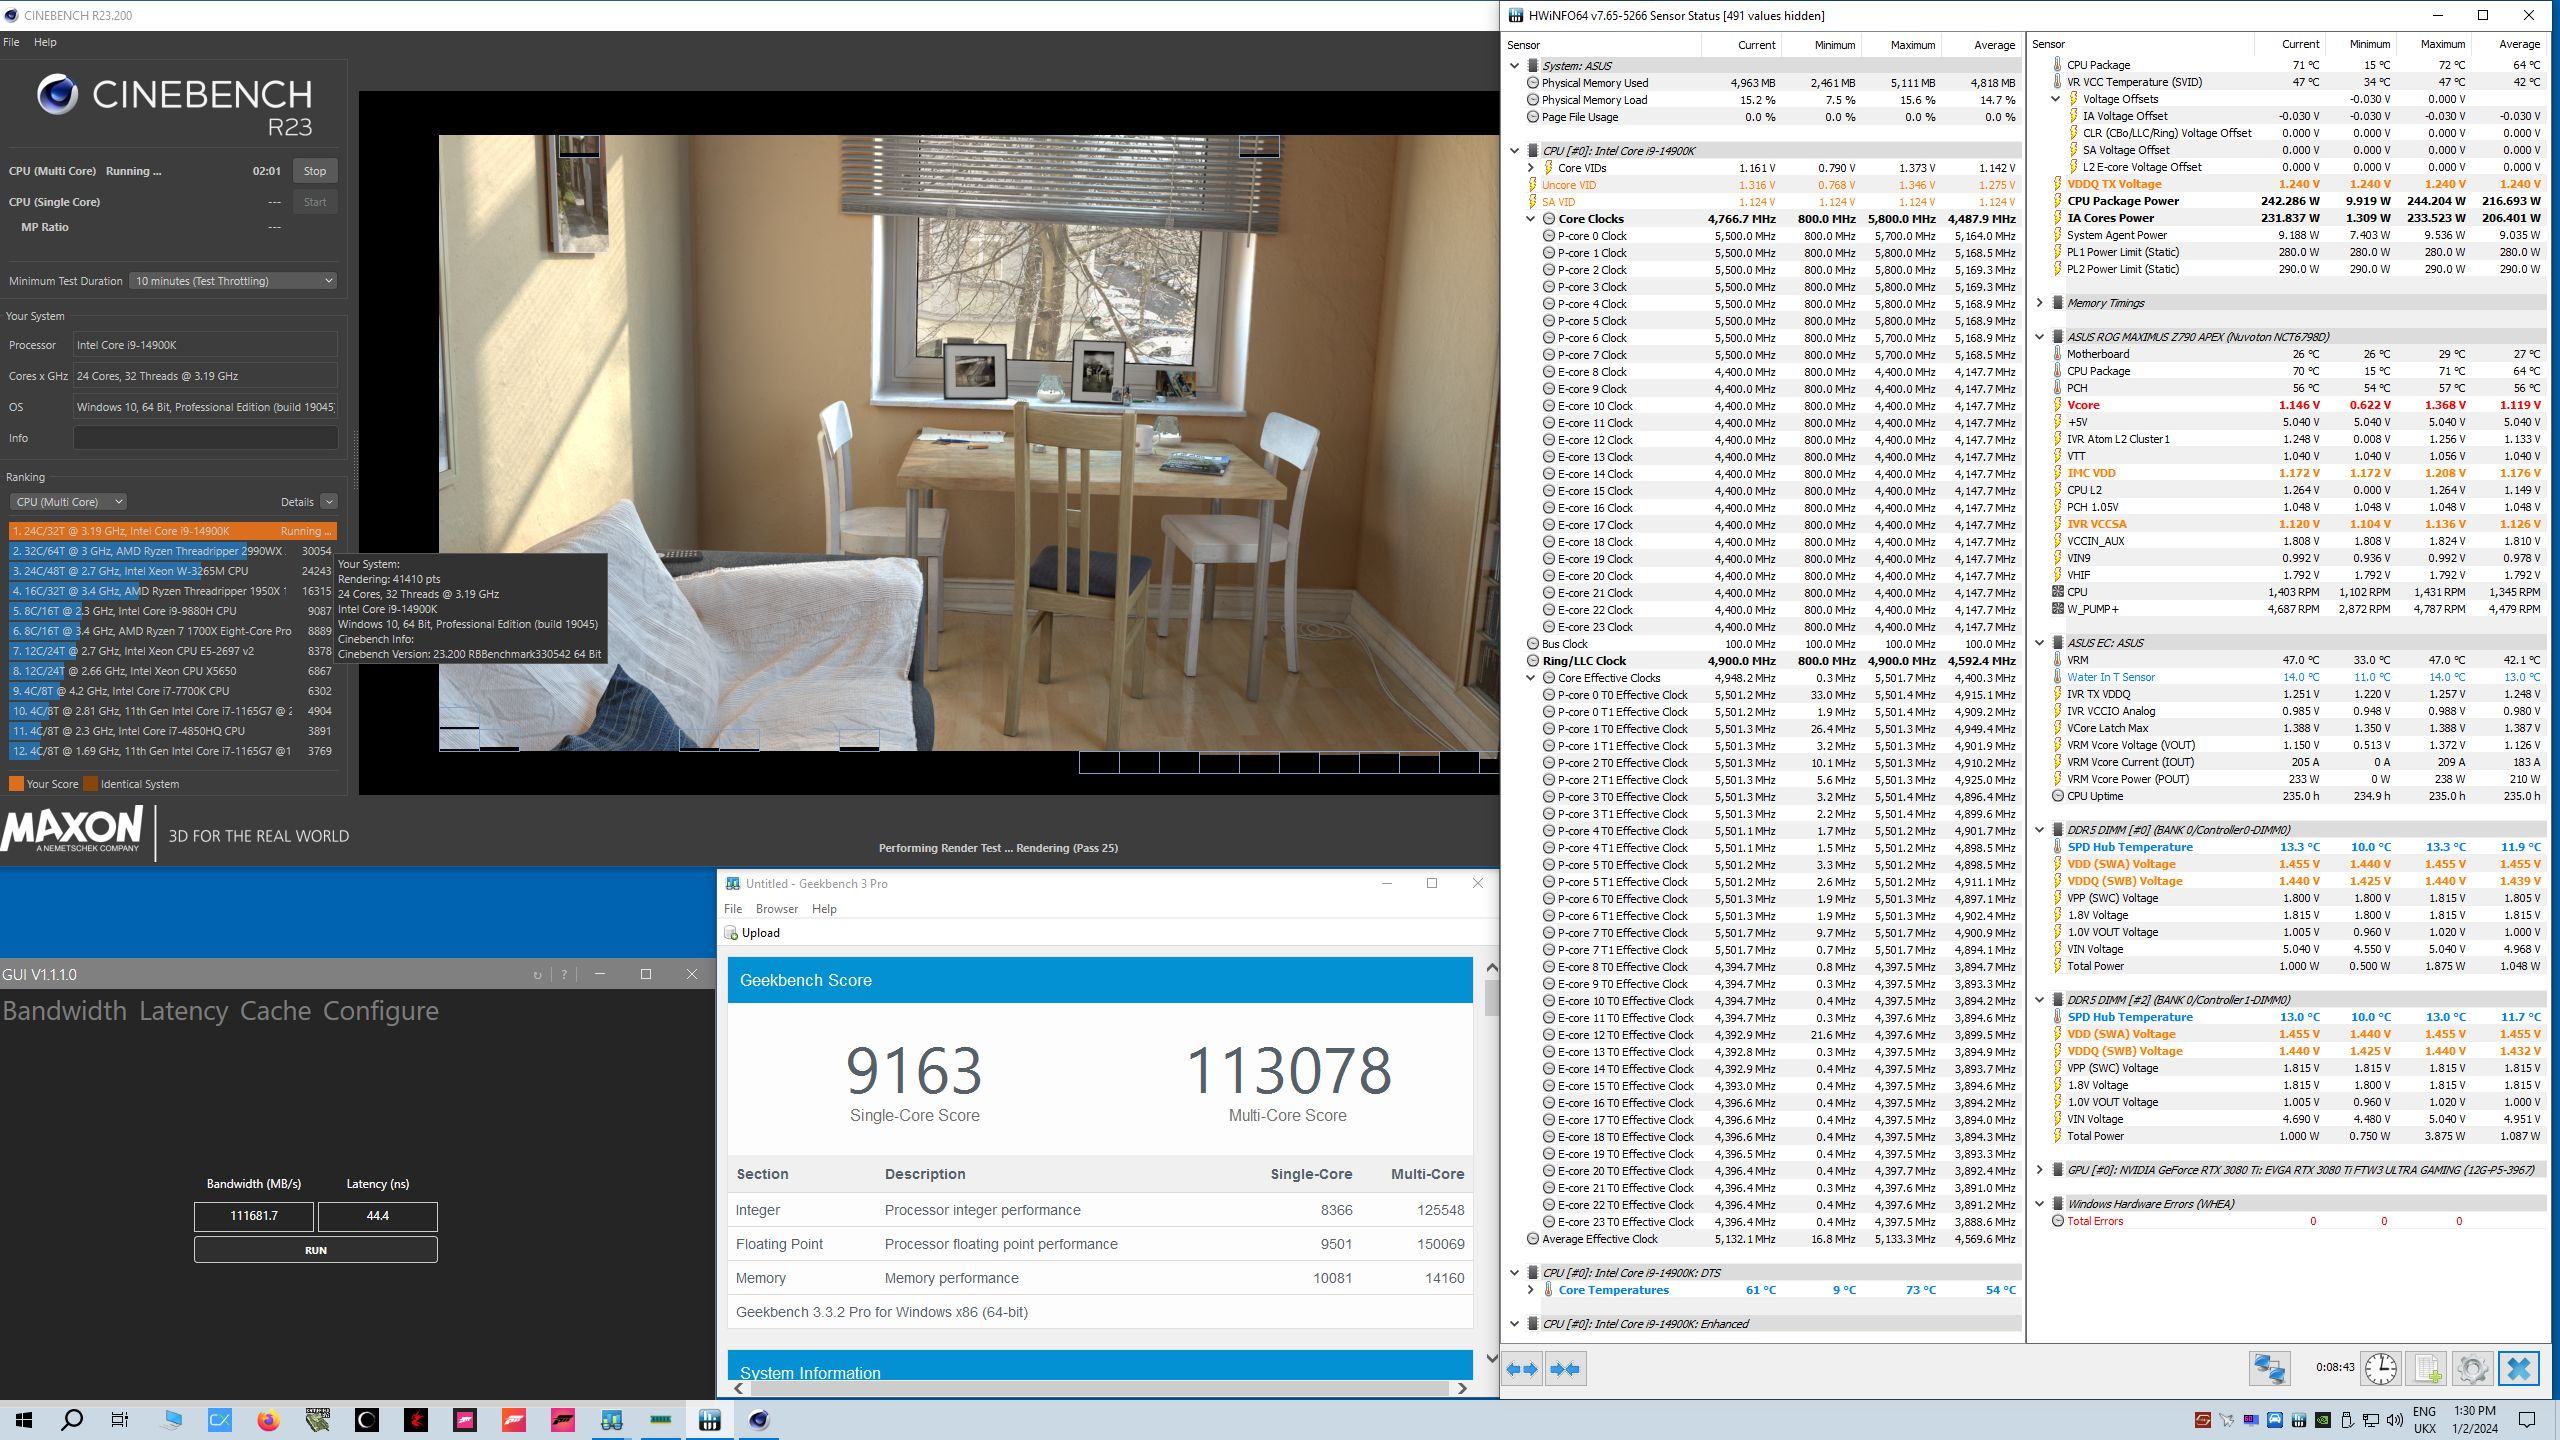Expand Memory Timings group

tap(2040, 303)
